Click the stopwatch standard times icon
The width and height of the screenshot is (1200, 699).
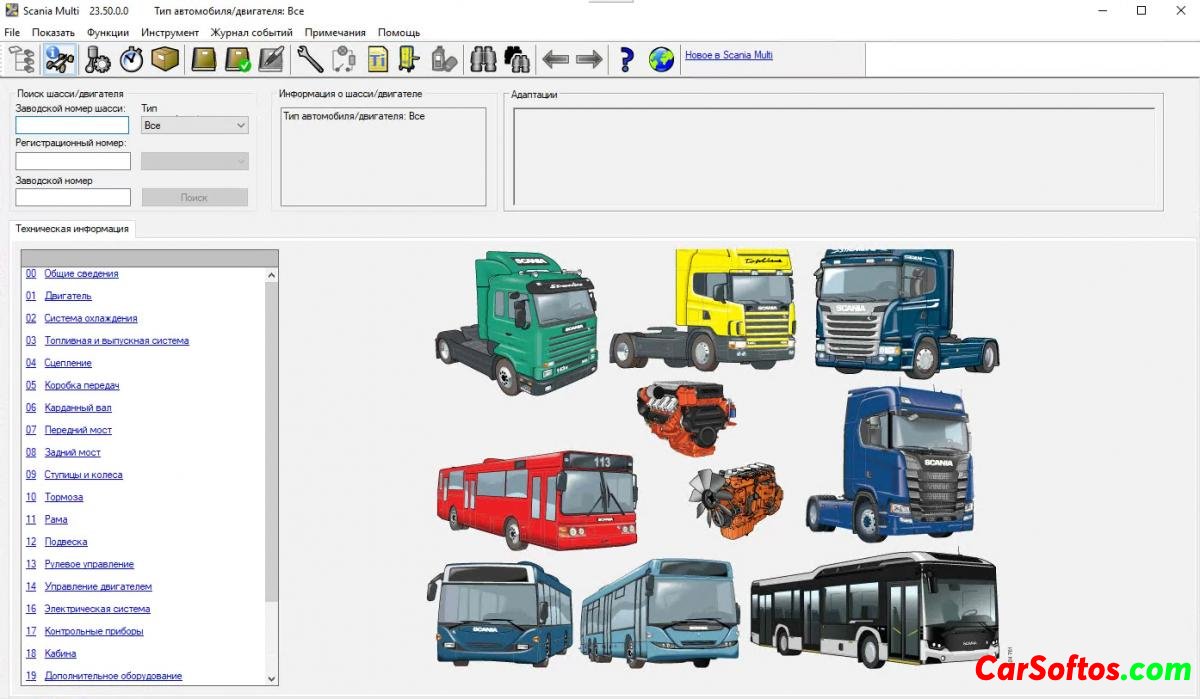coord(131,60)
